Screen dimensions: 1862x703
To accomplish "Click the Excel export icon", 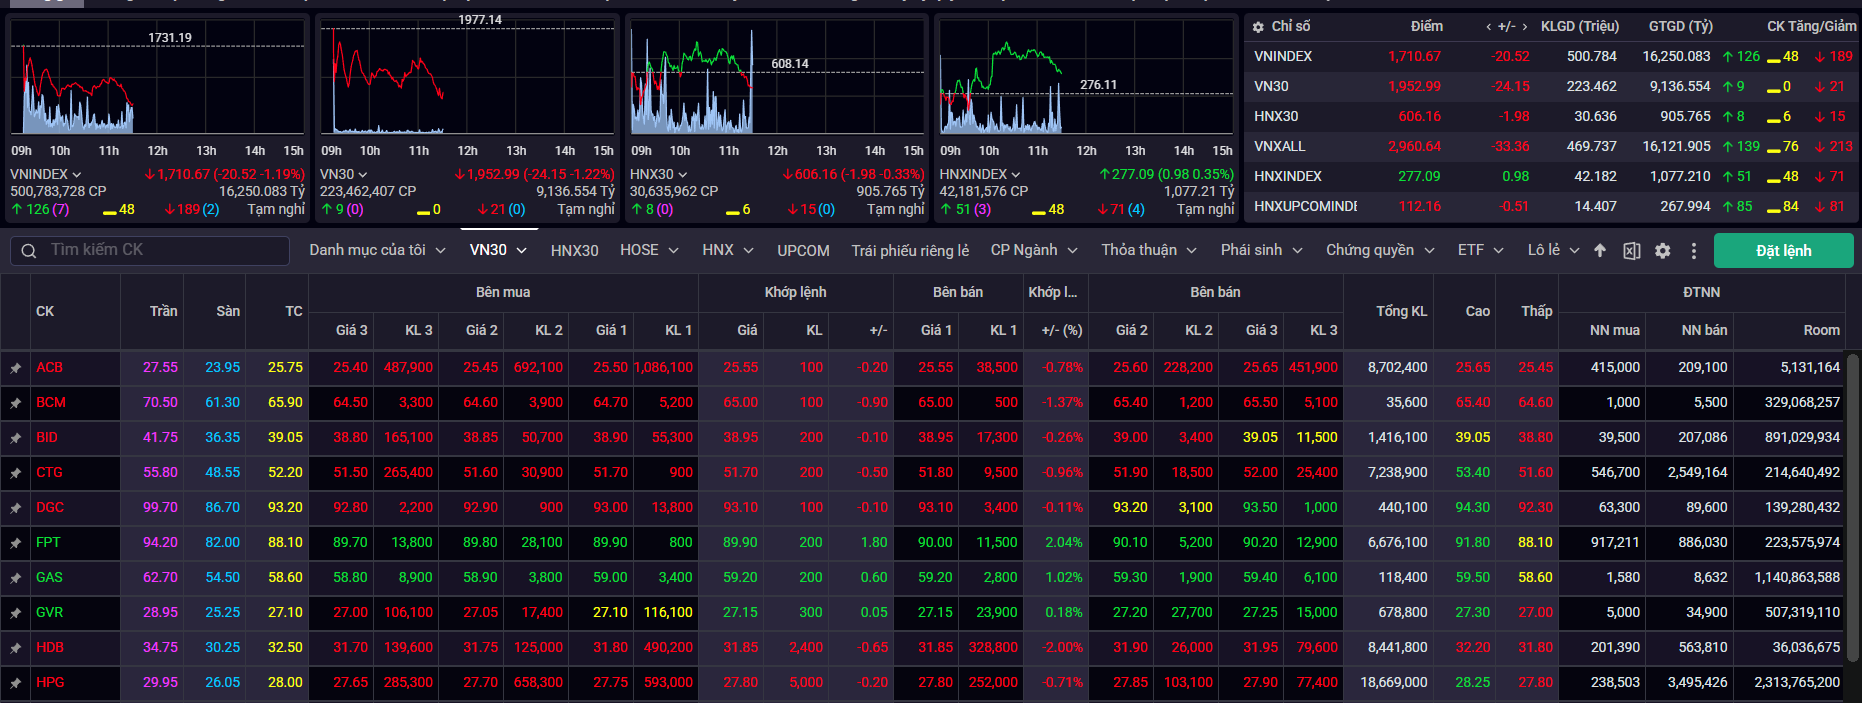I will (x=1631, y=251).
